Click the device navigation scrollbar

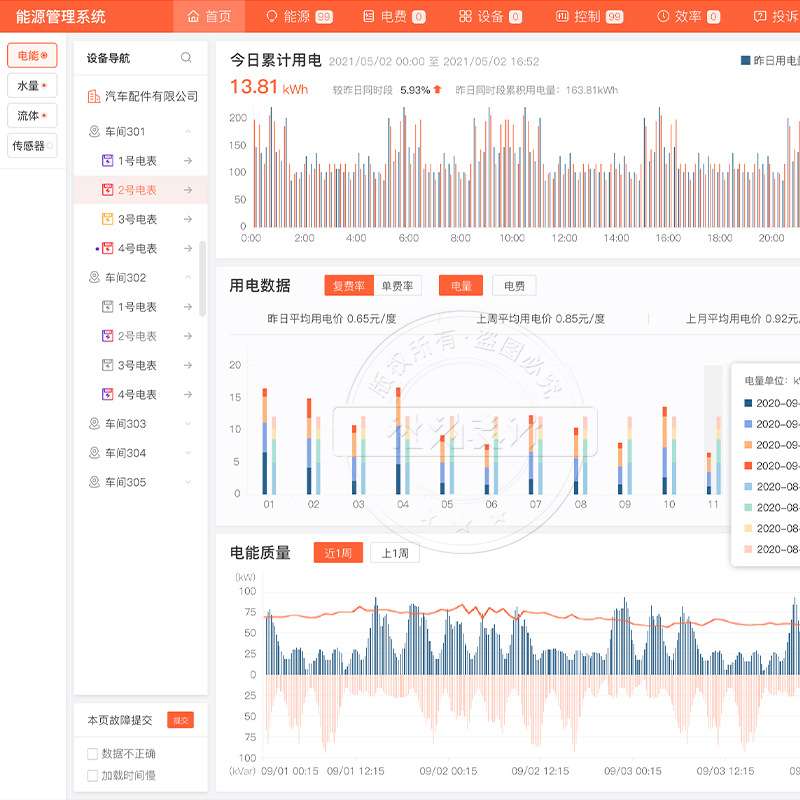[x=203, y=279]
